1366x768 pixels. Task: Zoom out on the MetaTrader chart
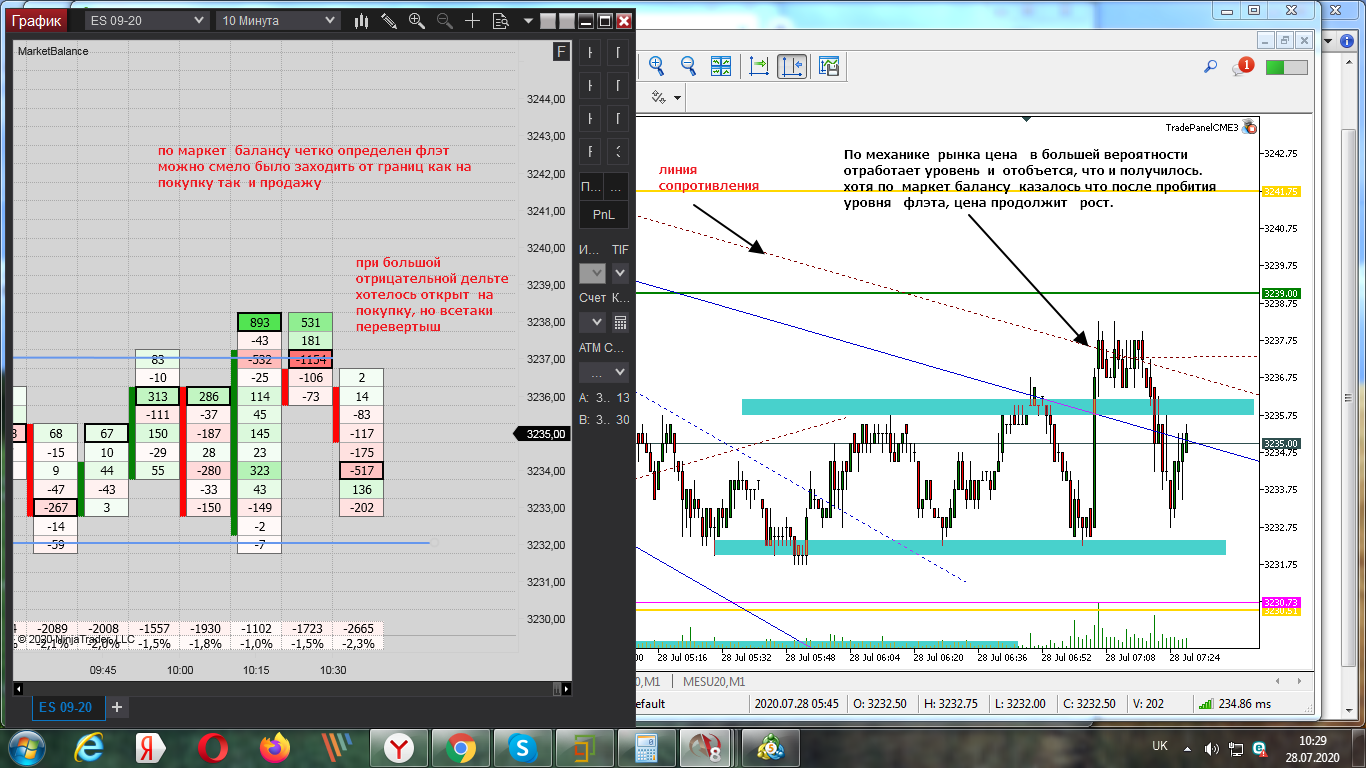point(689,66)
